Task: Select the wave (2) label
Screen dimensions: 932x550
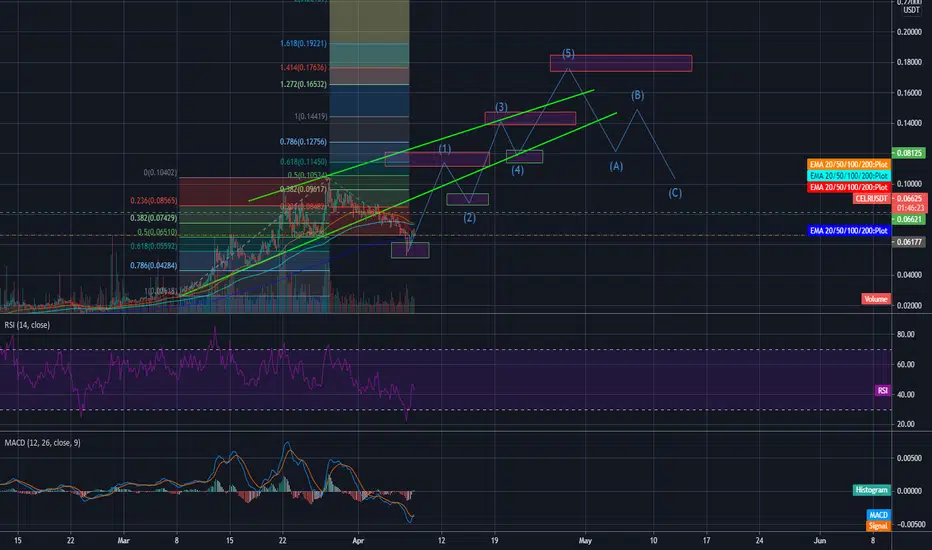Action: pos(470,218)
